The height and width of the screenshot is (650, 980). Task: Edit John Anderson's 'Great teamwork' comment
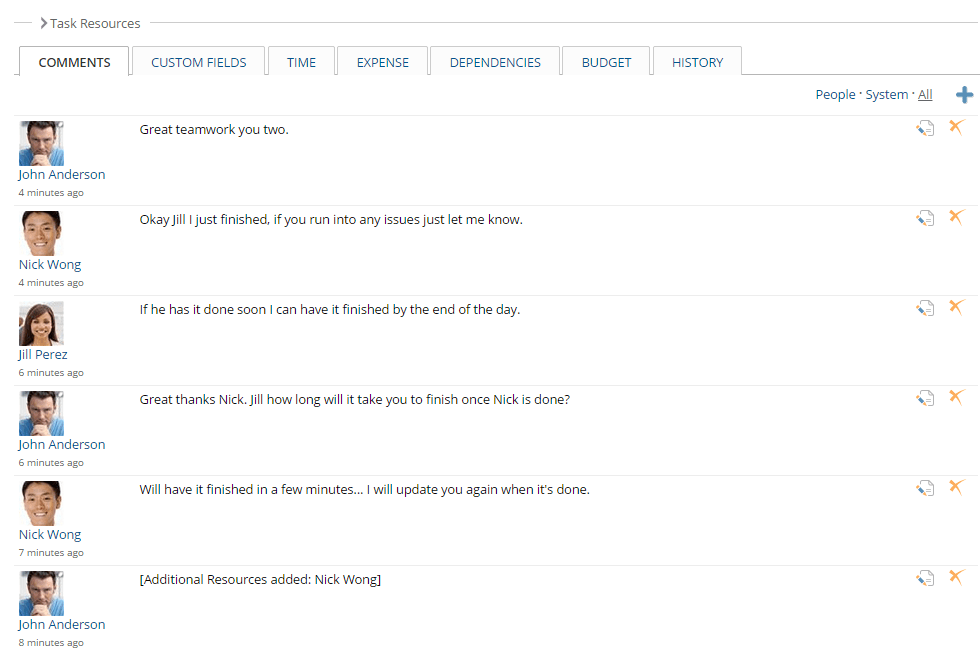click(x=924, y=127)
